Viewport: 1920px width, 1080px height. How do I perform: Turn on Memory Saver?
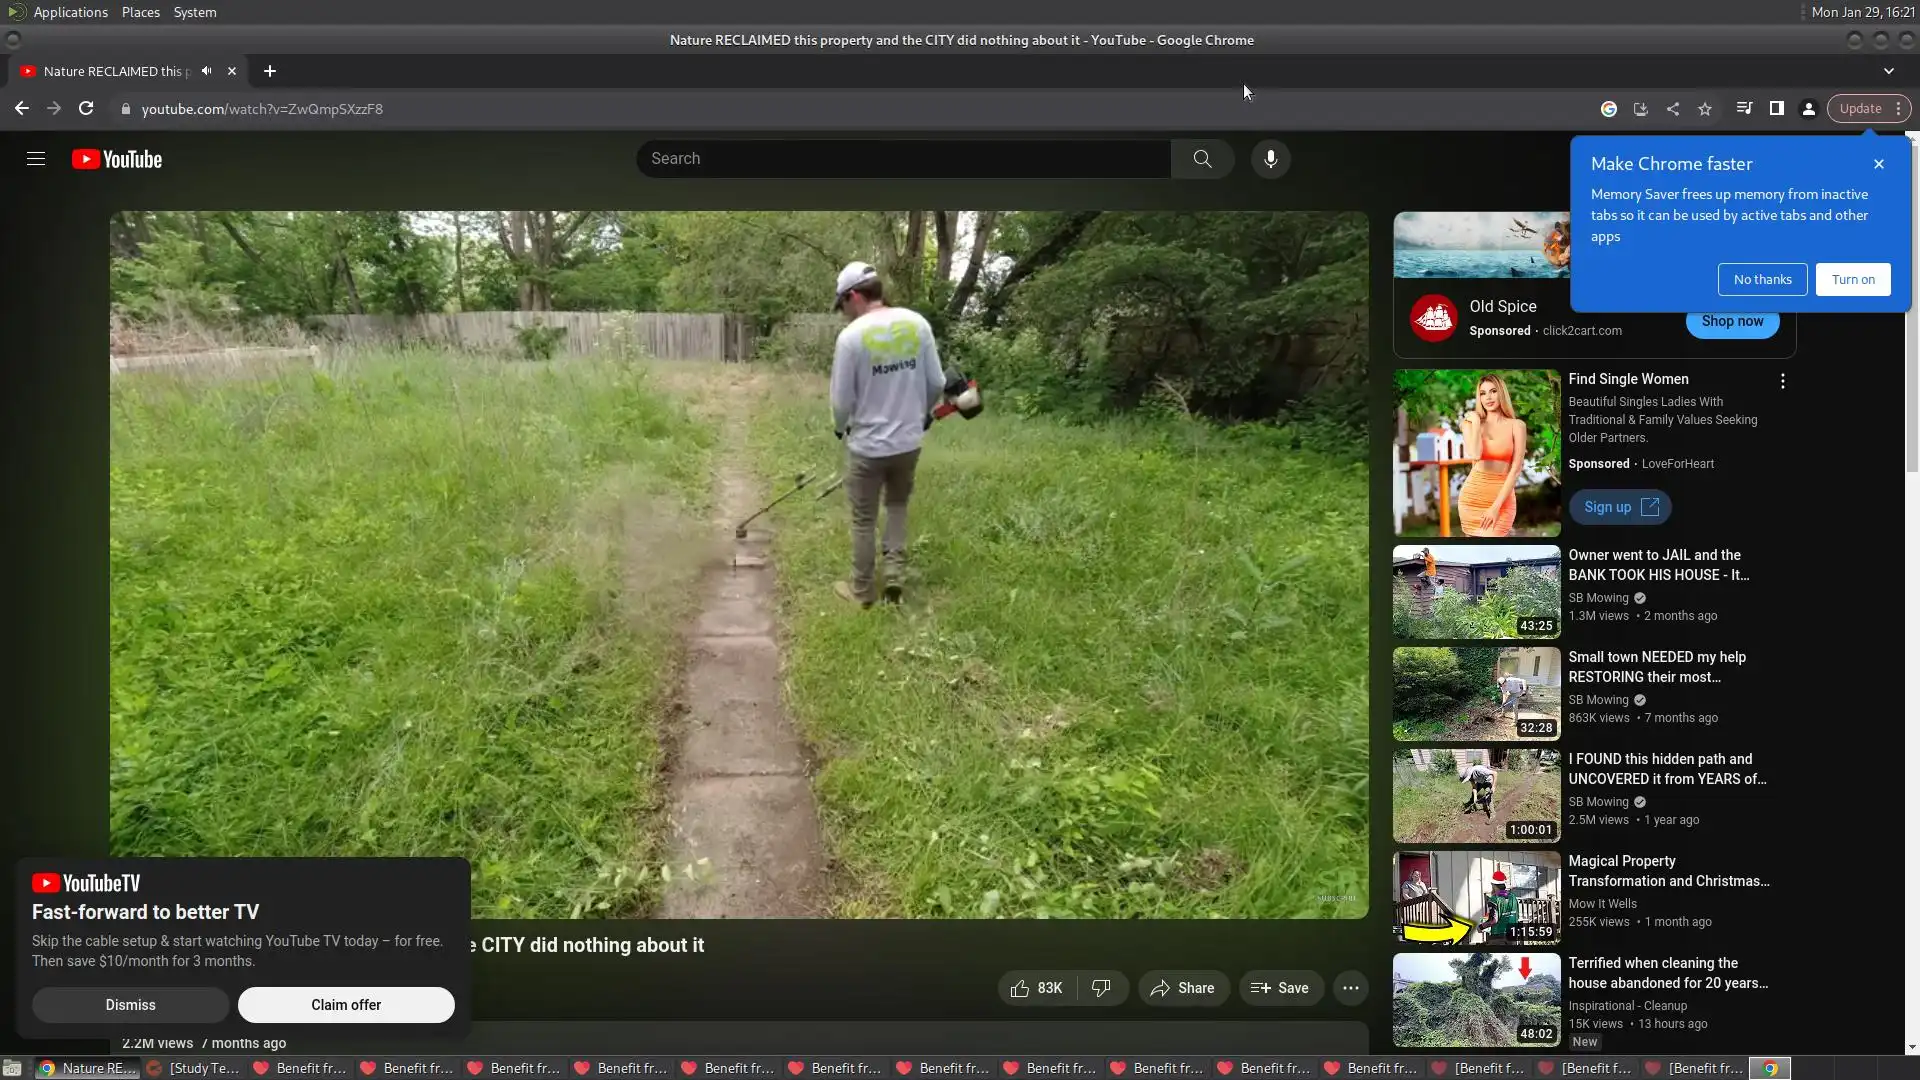point(1853,280)
